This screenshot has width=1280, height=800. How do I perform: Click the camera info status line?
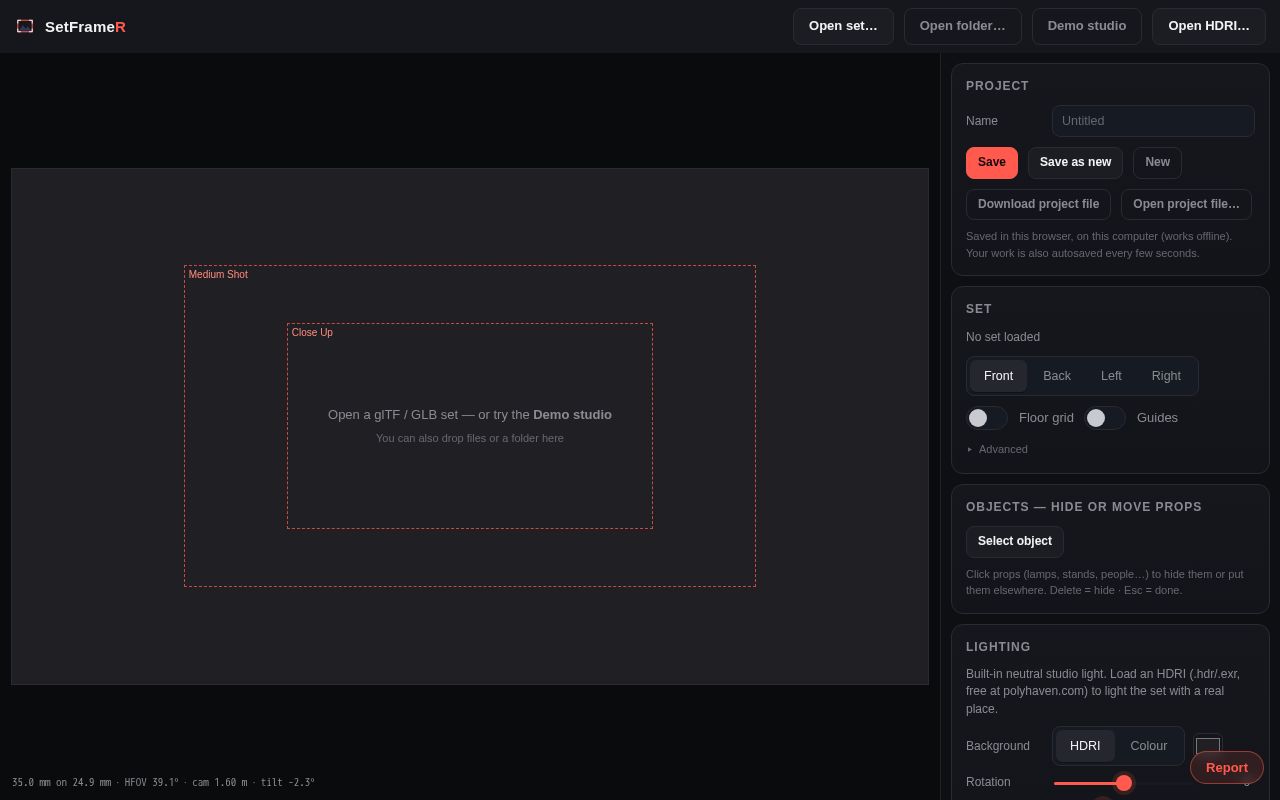click(163, 783)
